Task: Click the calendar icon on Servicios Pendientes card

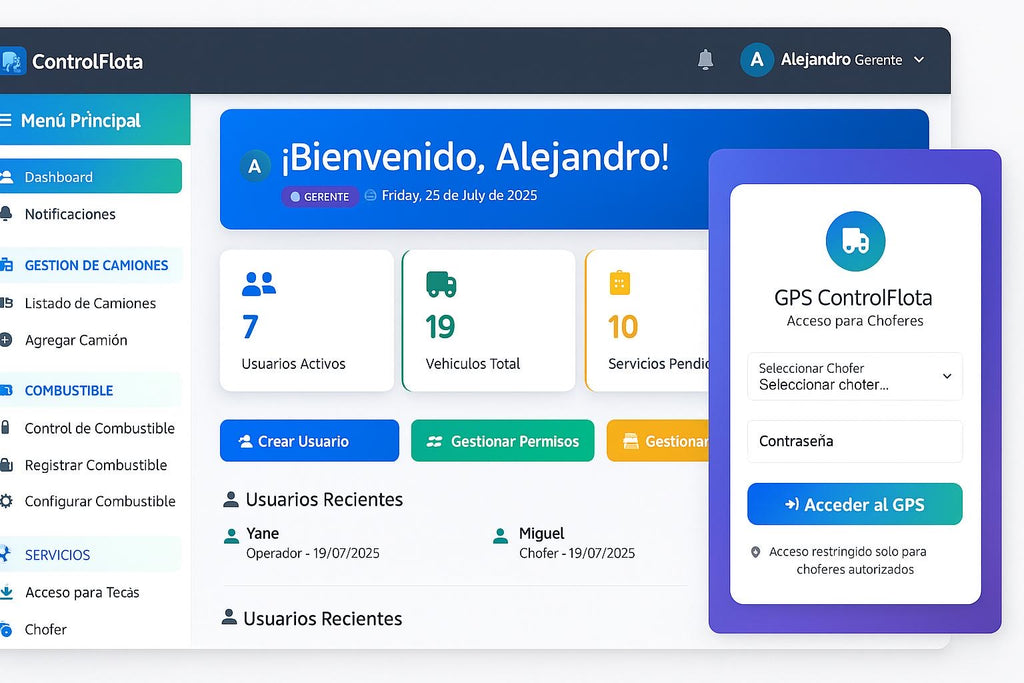Action: pos(620,284)
